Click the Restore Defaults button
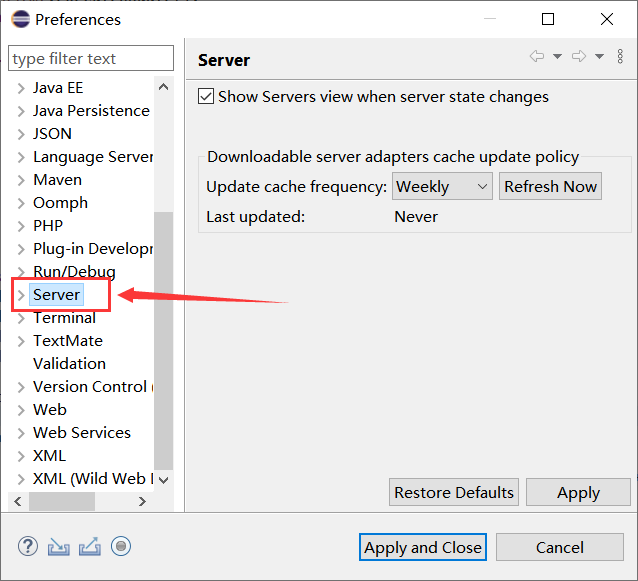This screenshot has height=581, width=638. [x=454, y=492]
